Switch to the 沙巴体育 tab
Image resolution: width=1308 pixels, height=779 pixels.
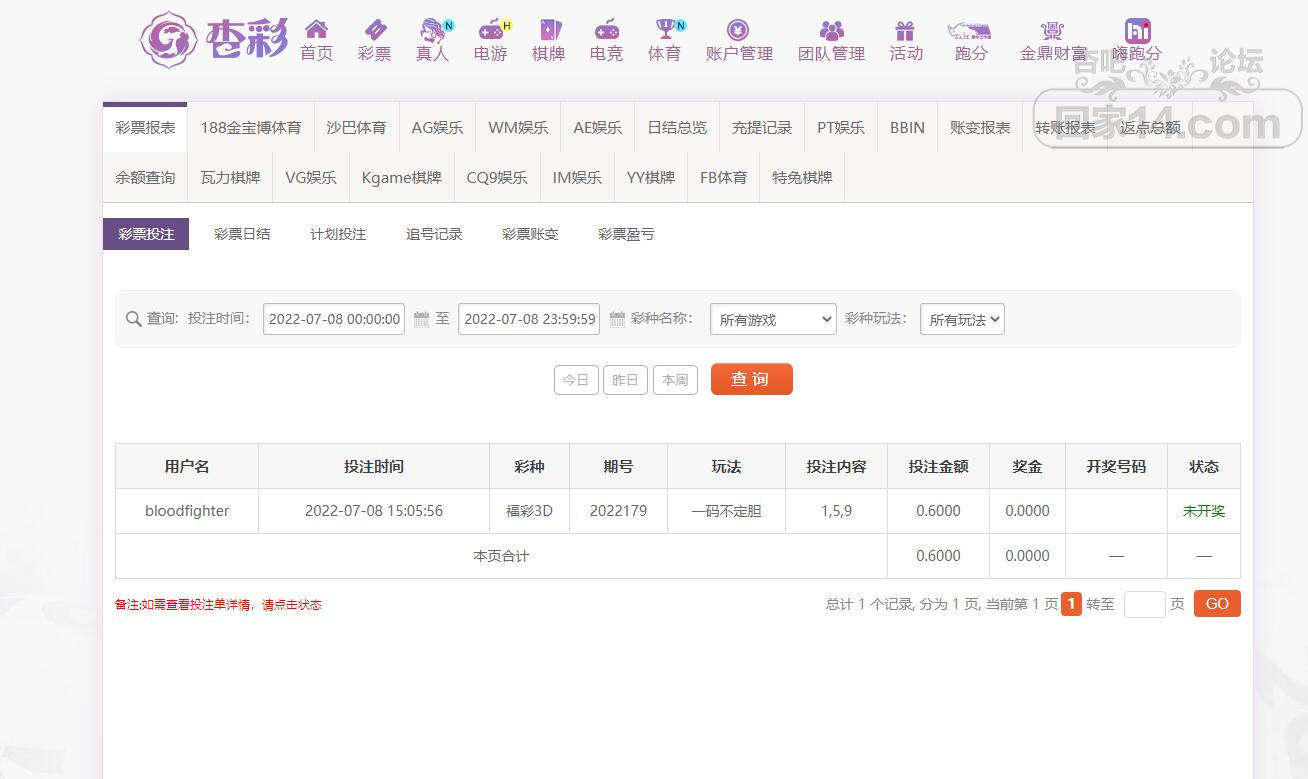356,128
